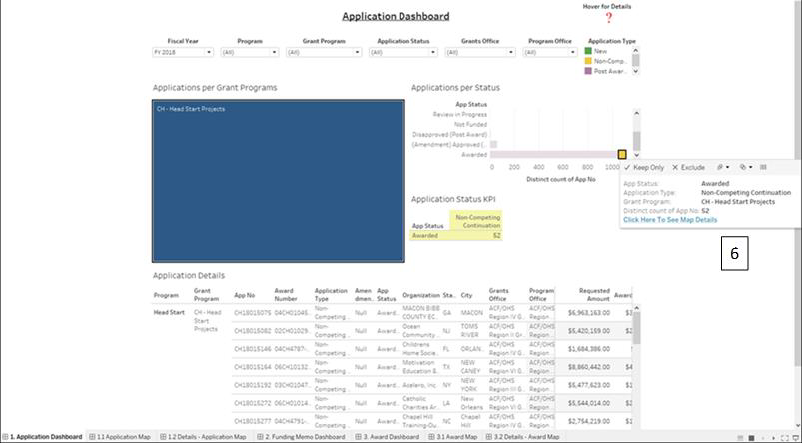
Task: Click the sheet icon on 1.1 Application Map tab
Action: [93, 437]
